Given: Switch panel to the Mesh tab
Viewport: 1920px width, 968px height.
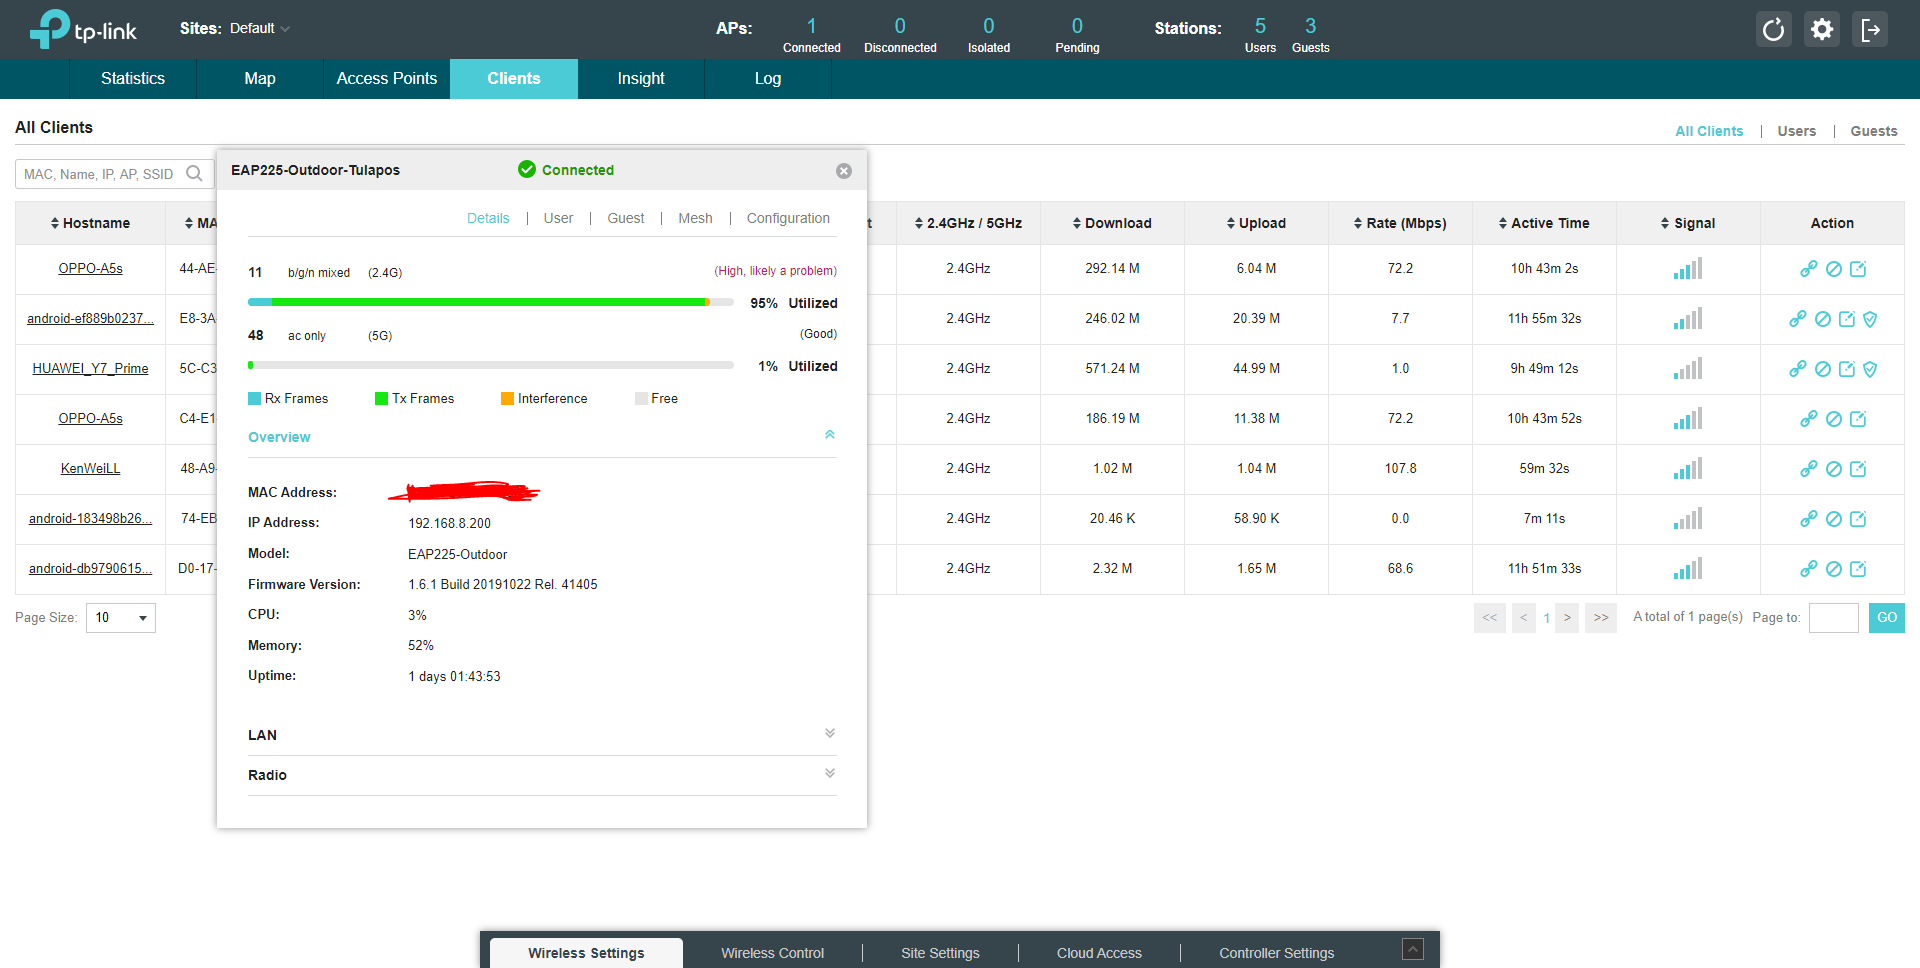Looking at the screenshot, I should coord(695,218).
